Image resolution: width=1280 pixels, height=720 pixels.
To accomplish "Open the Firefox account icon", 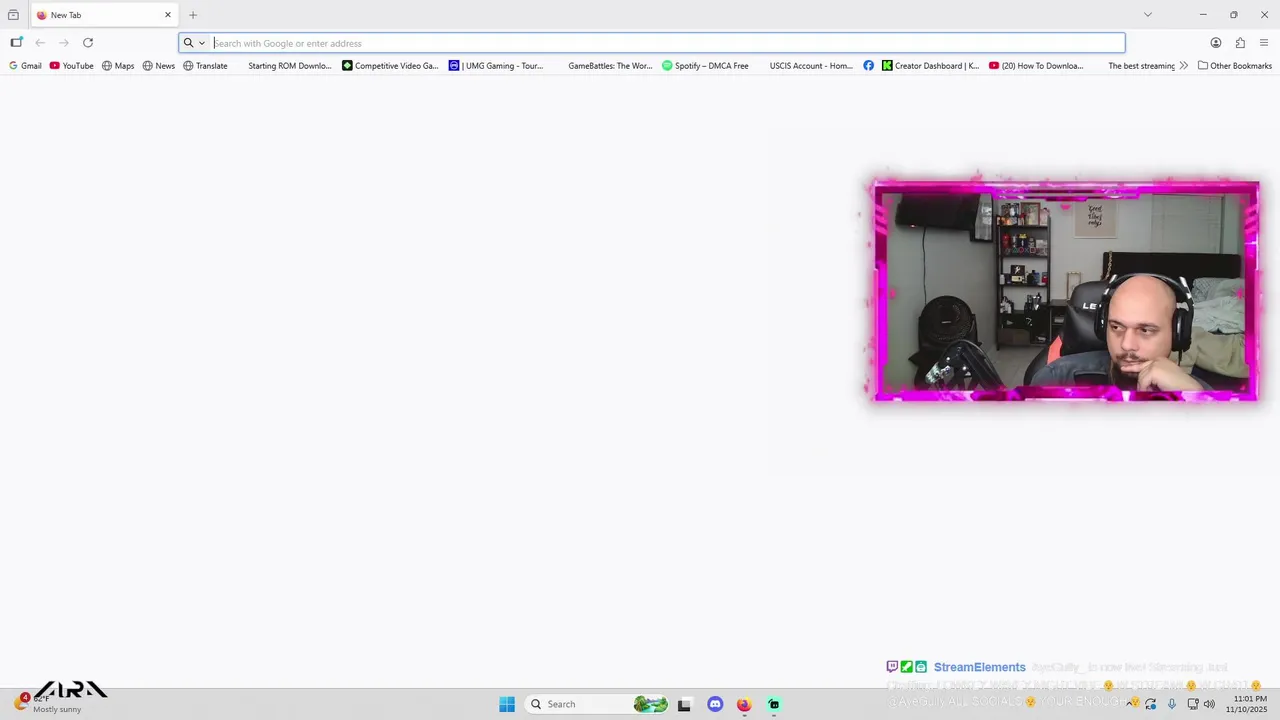I will (x=1216, y=43).
